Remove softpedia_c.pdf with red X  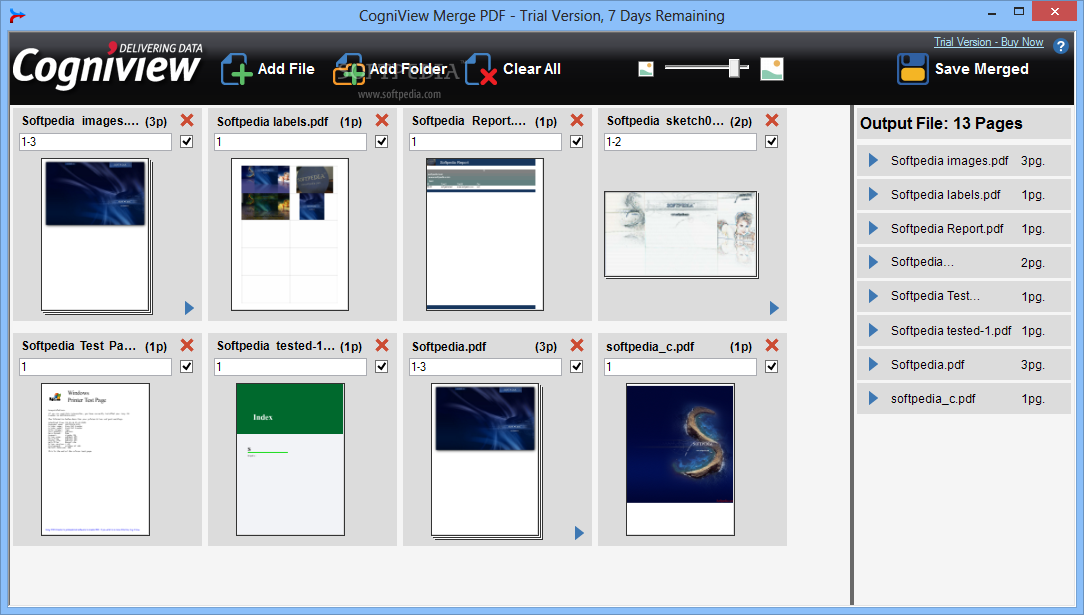tap(772, 346)
